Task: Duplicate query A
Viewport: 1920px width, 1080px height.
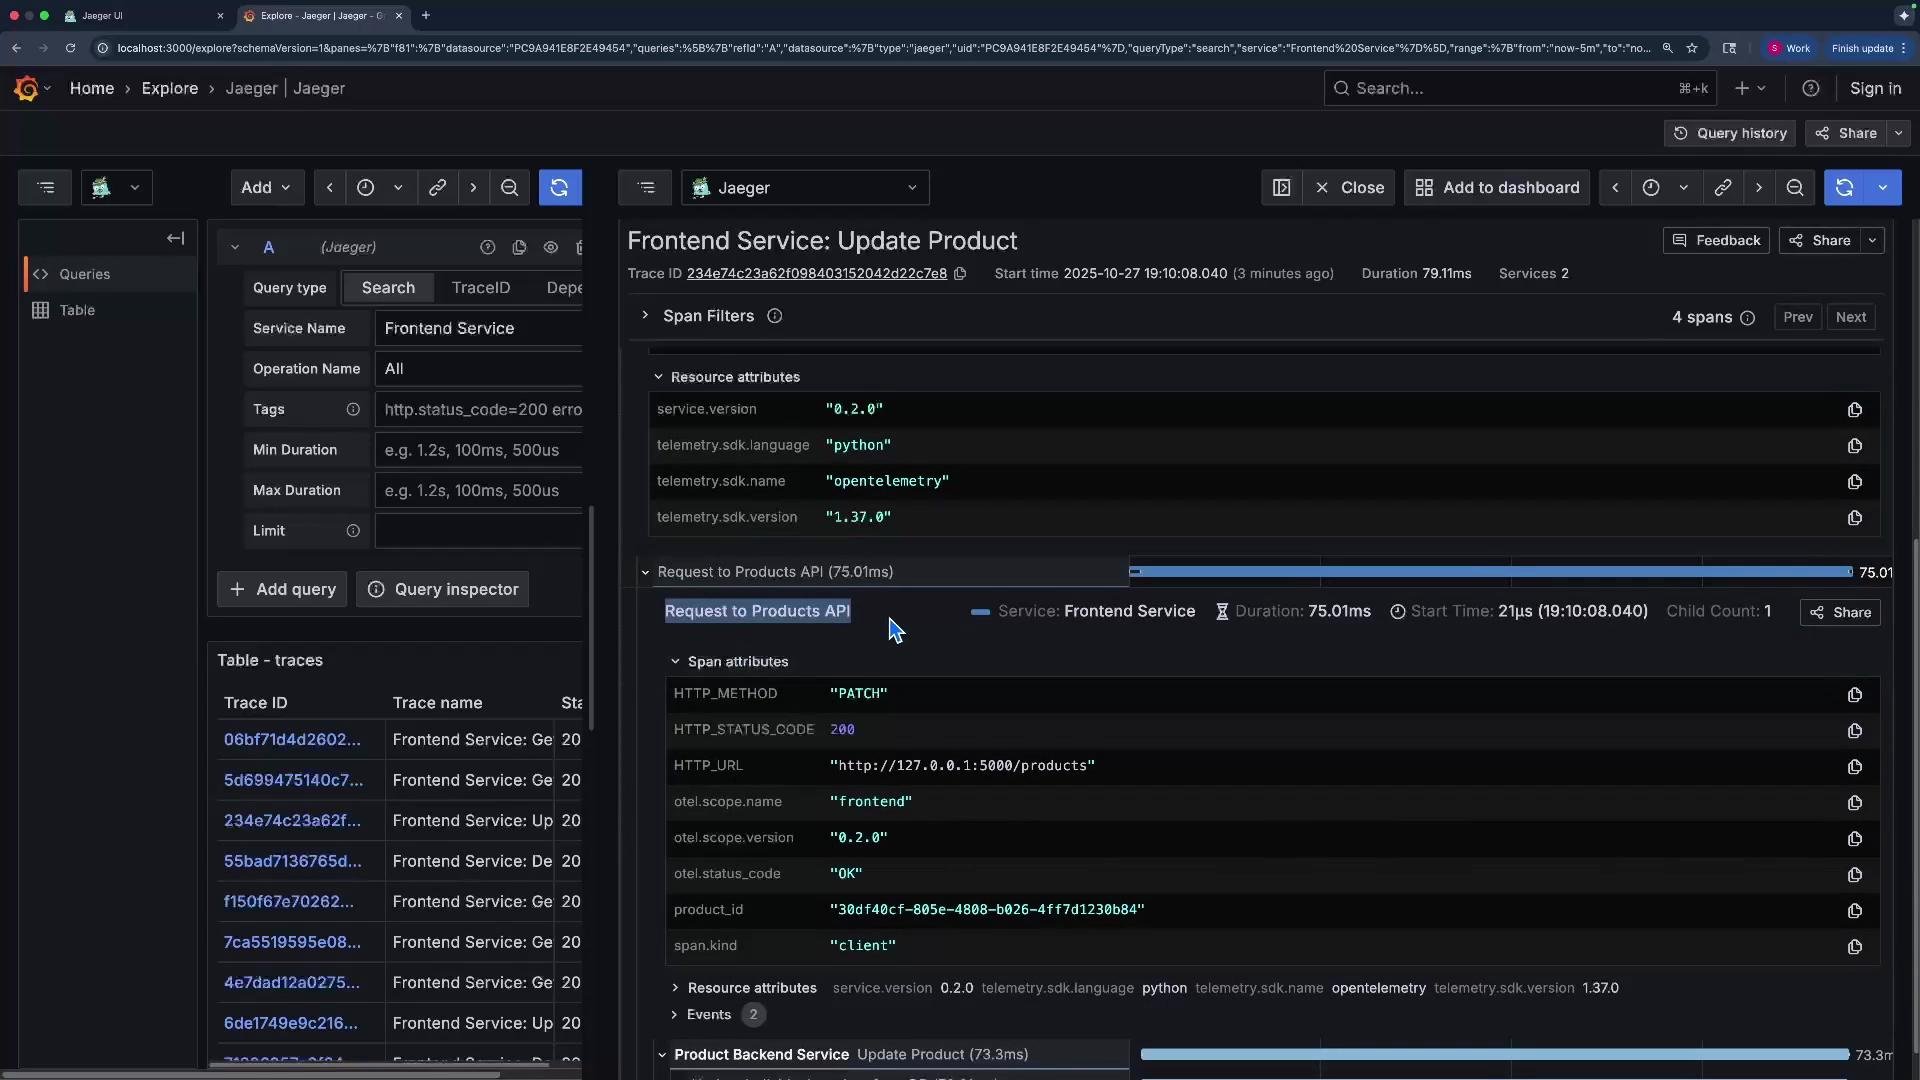Action: 519,248
